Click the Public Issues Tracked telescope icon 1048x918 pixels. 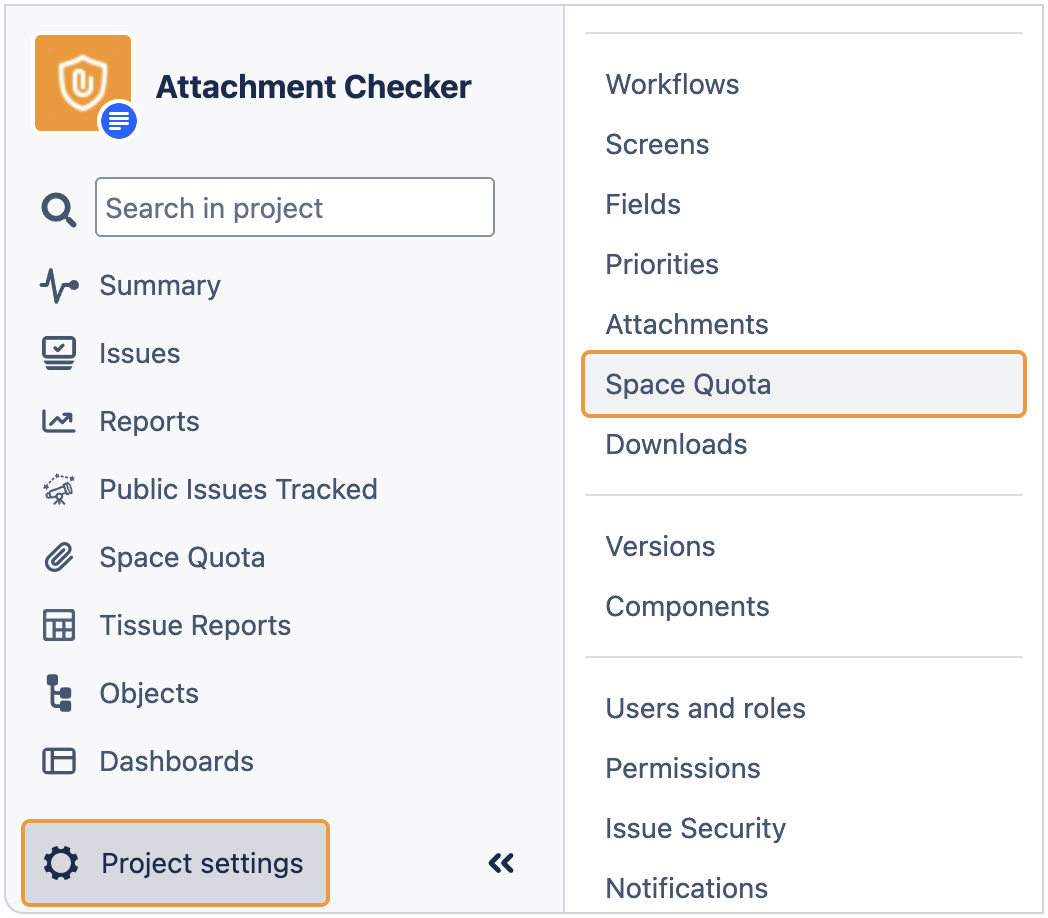pos(59,489)
